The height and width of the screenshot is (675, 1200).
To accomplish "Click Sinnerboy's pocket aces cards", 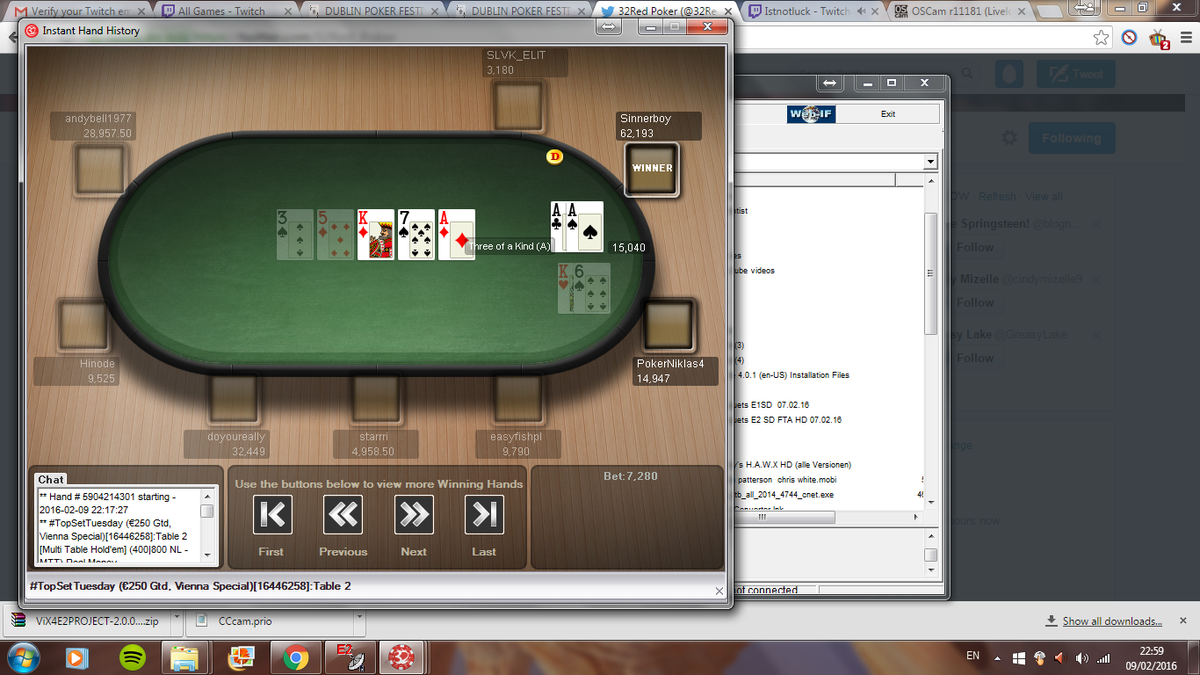I will [577, 226].
